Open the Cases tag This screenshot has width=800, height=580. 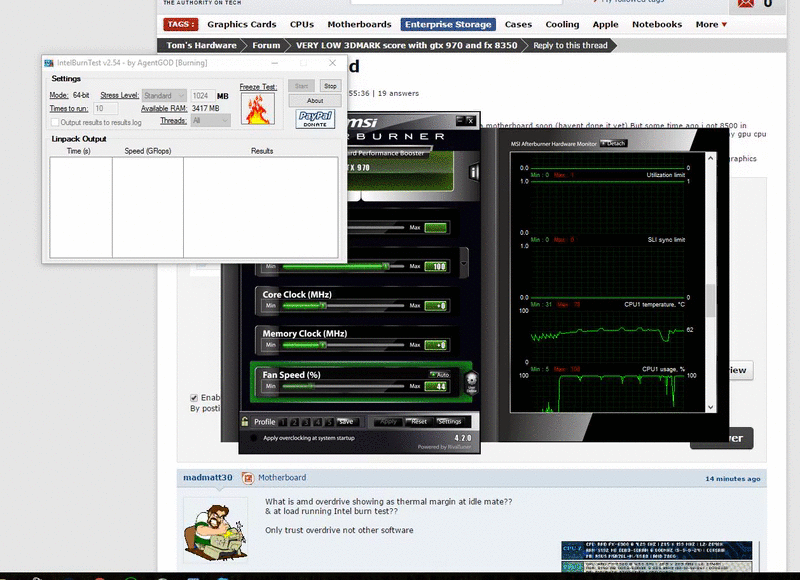(518, 24)
